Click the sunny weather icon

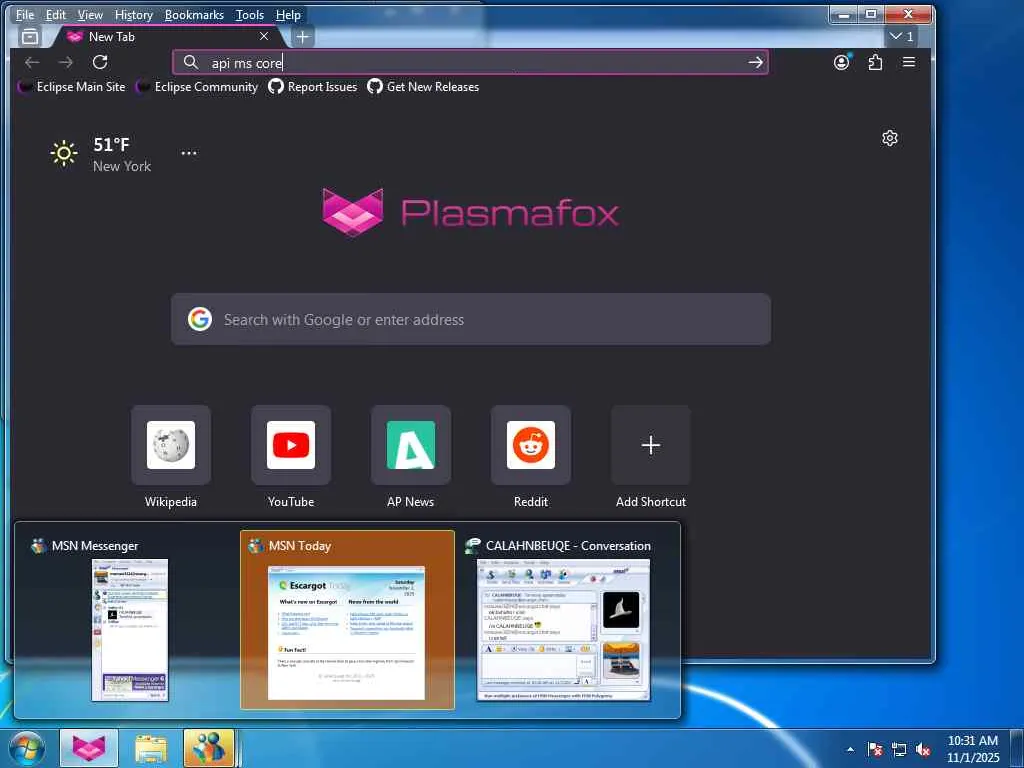64,153
